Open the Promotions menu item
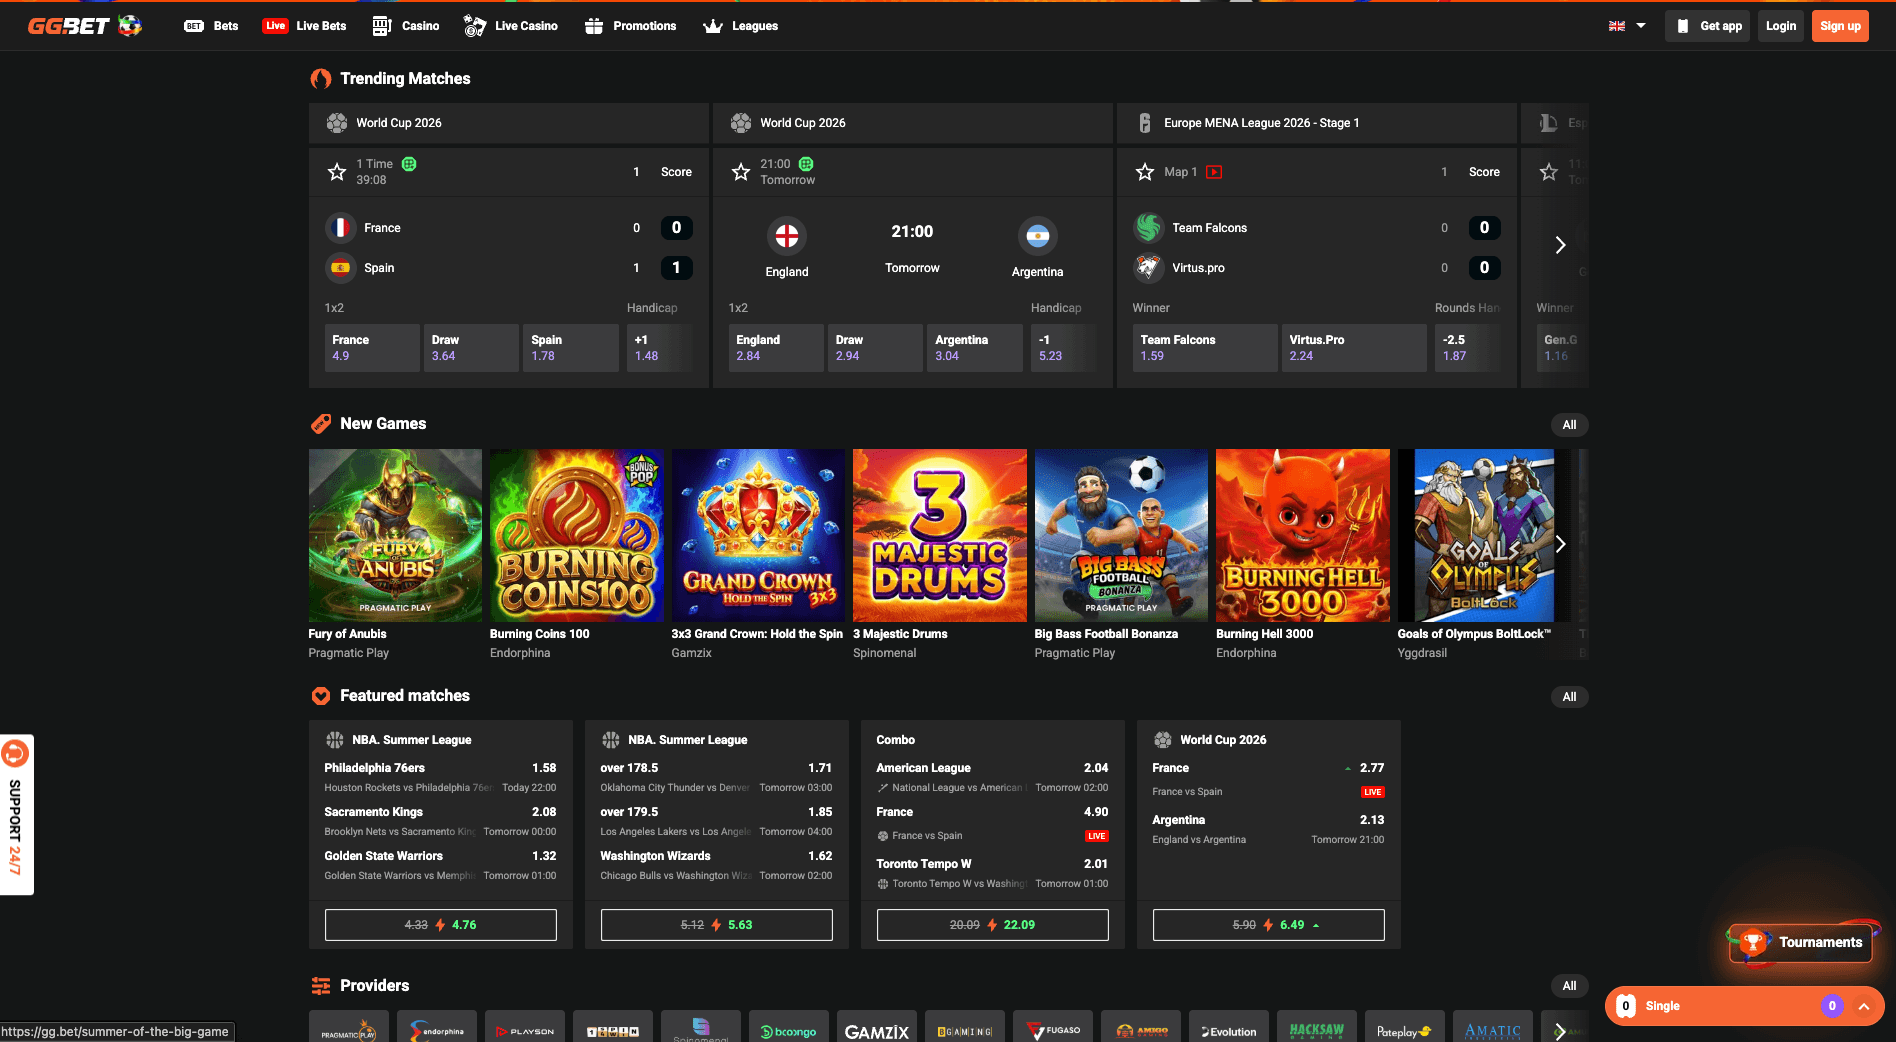The height and width of the screenshot is (1042, 1896). [x=630, y=26]
